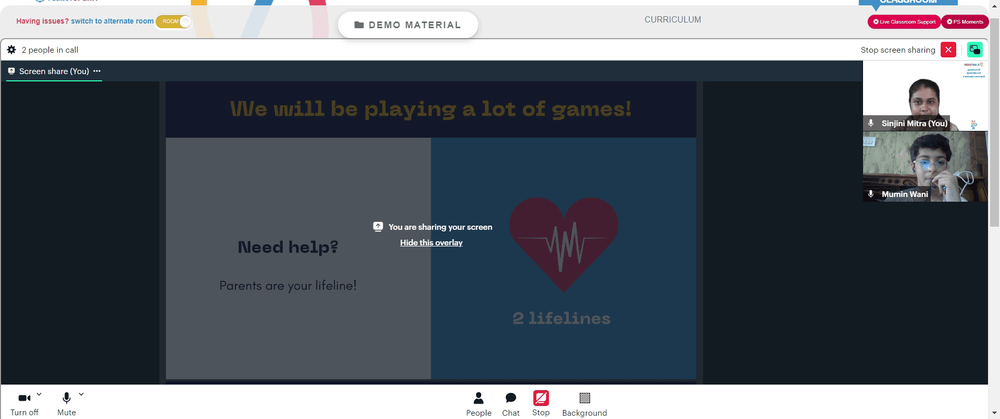
Task: Expand camera options chevron
Action: tap(39, 394)
